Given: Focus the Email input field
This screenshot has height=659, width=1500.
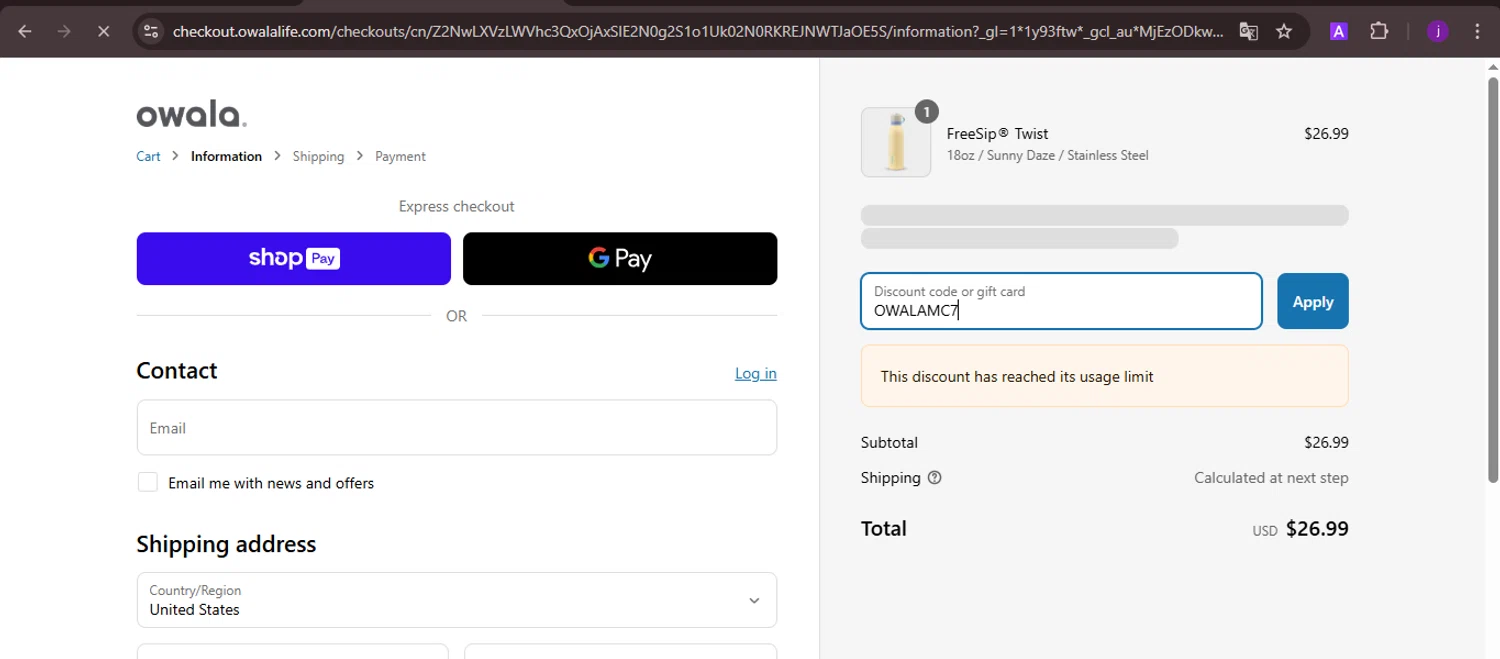Looking at the screenshot, I should coord(456,428).
